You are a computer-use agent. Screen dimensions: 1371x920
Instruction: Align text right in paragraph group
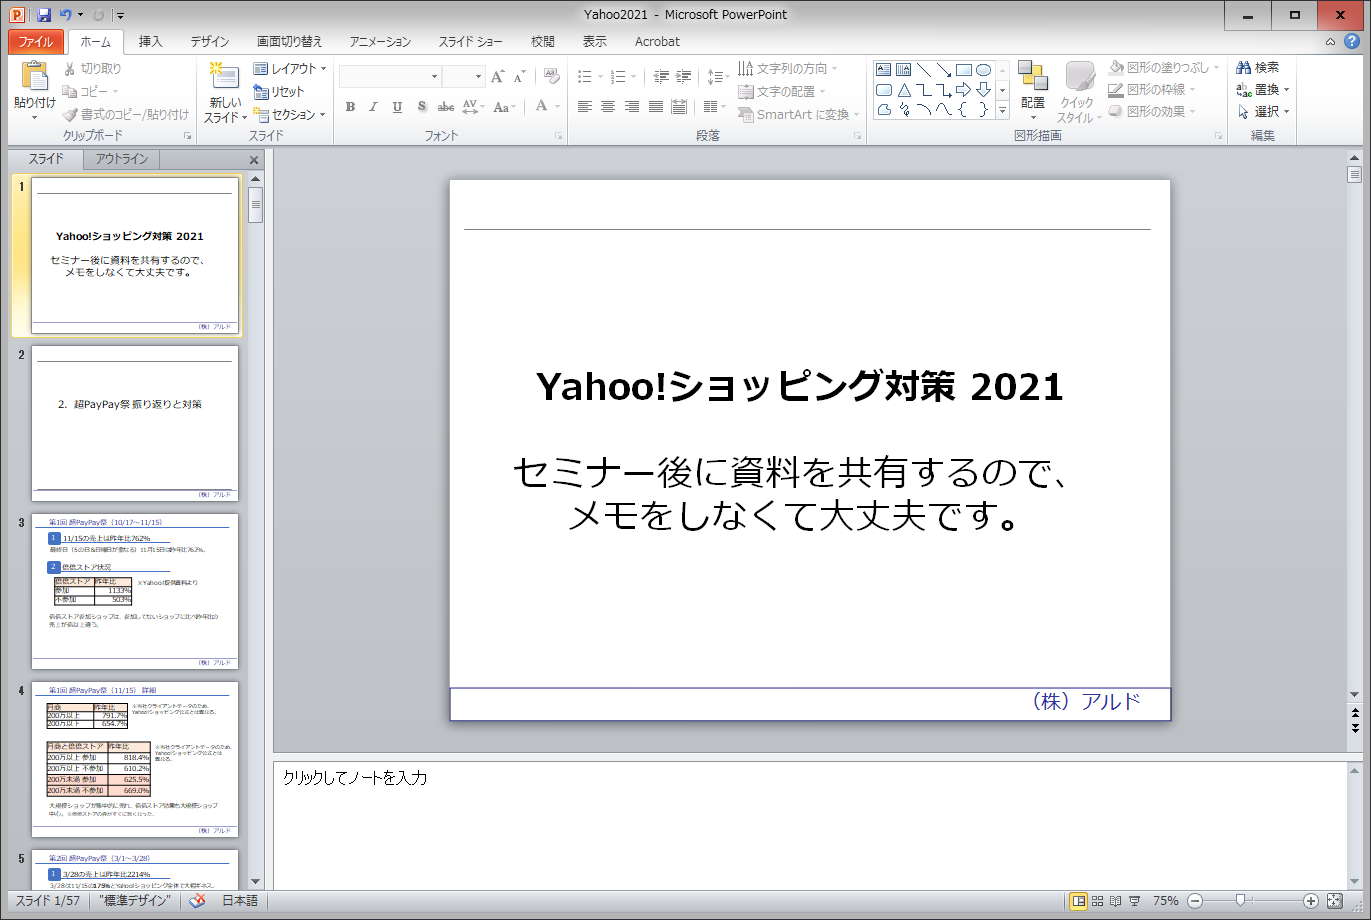(x=632, y=107)
